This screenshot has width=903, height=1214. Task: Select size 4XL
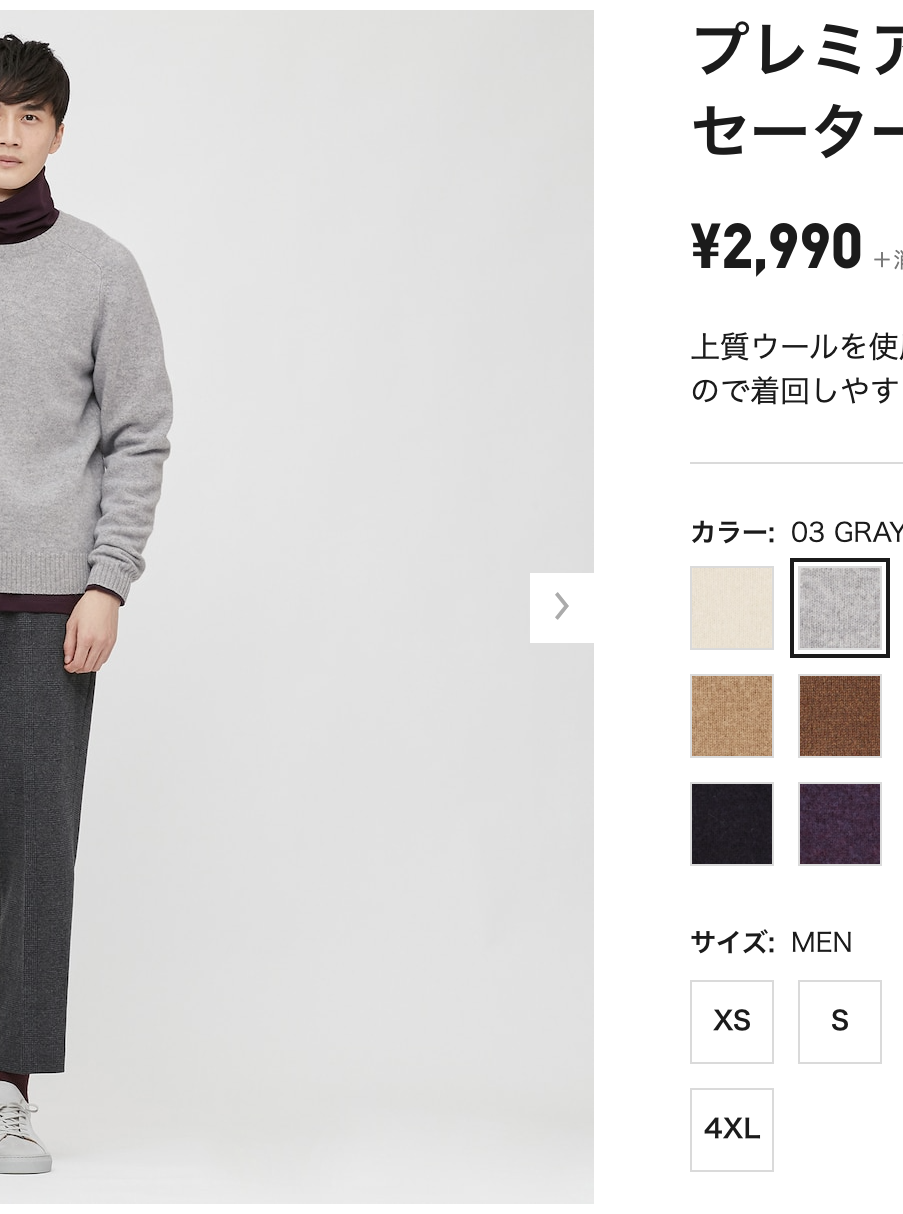click(x=732, y=1130)
